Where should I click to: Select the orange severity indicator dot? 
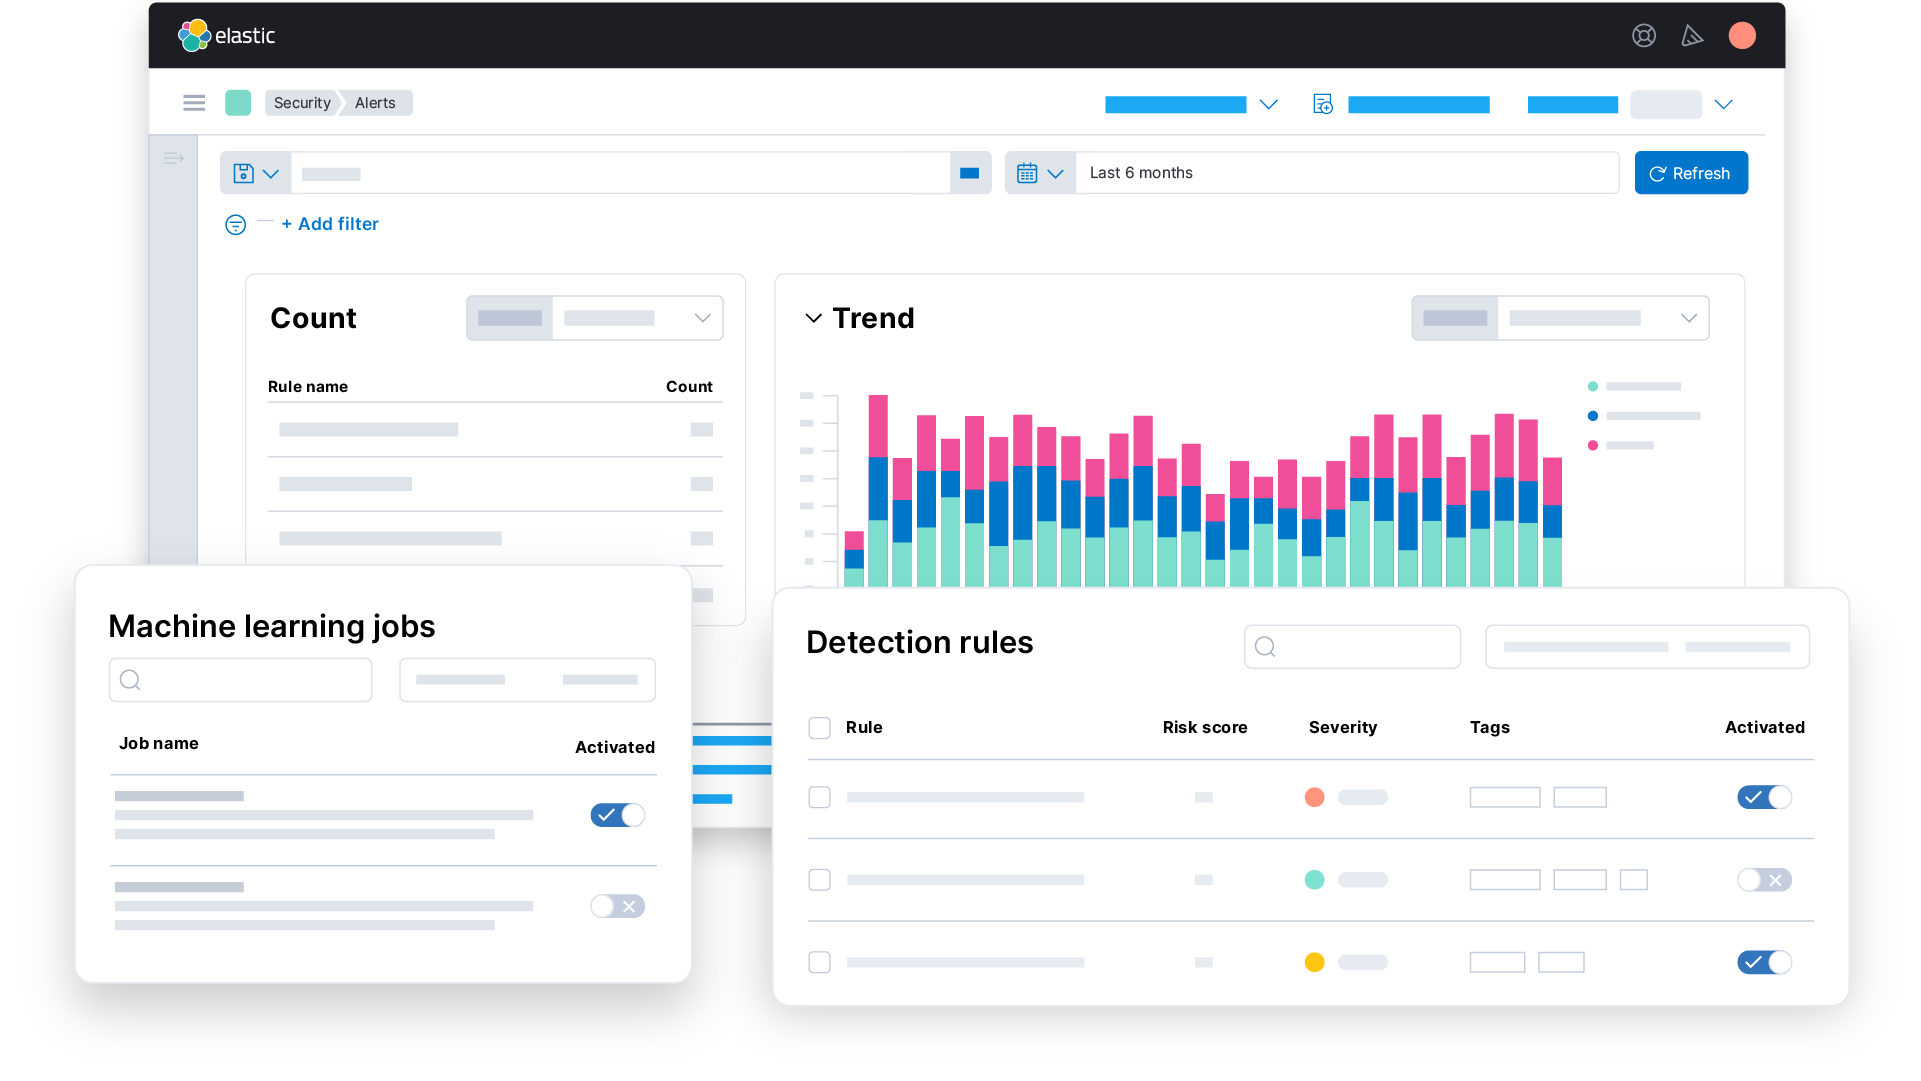pos(1314,796)
